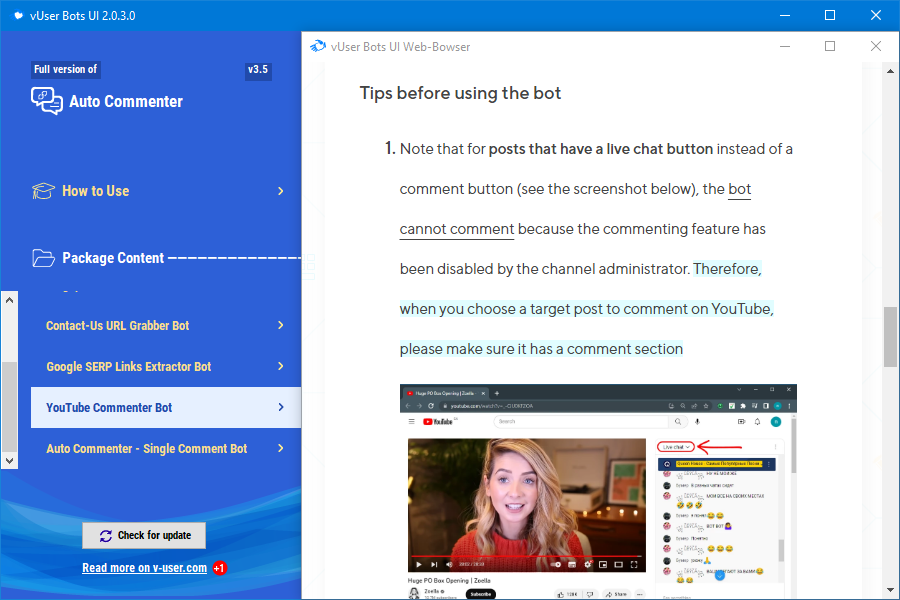Click the 'vUser Bots UI Web-Browser' title text

pos(401,47)
